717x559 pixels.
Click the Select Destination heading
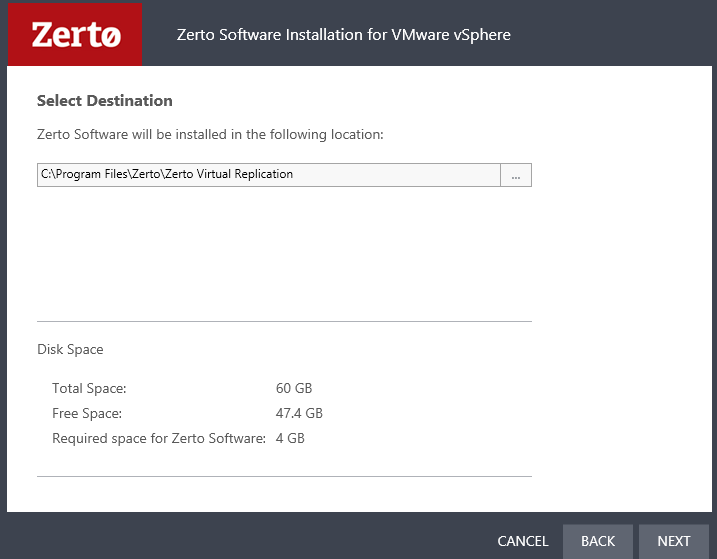(105, 101)
